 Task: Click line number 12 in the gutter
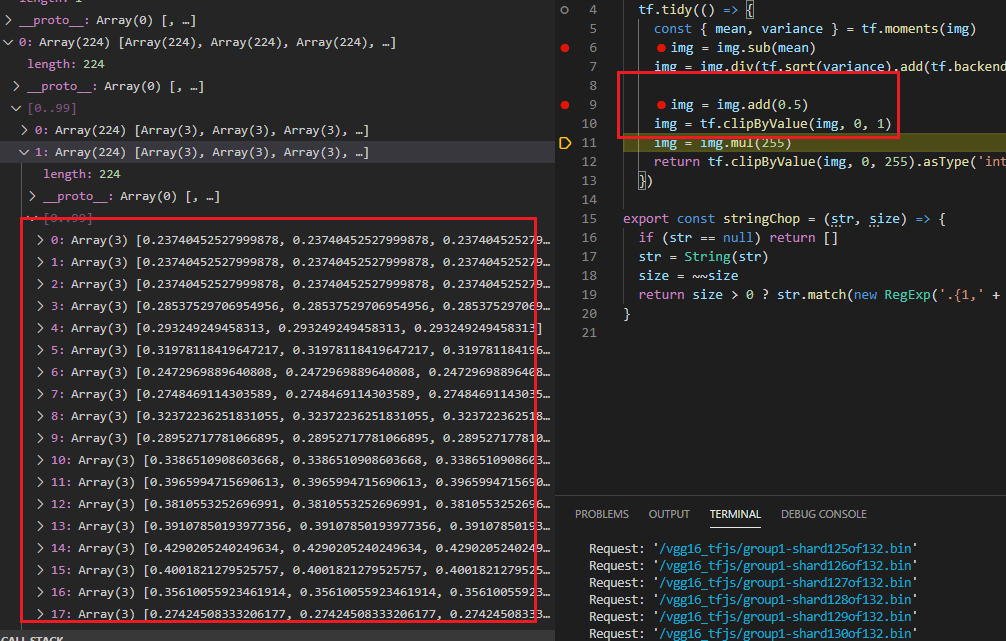[589, 162]
